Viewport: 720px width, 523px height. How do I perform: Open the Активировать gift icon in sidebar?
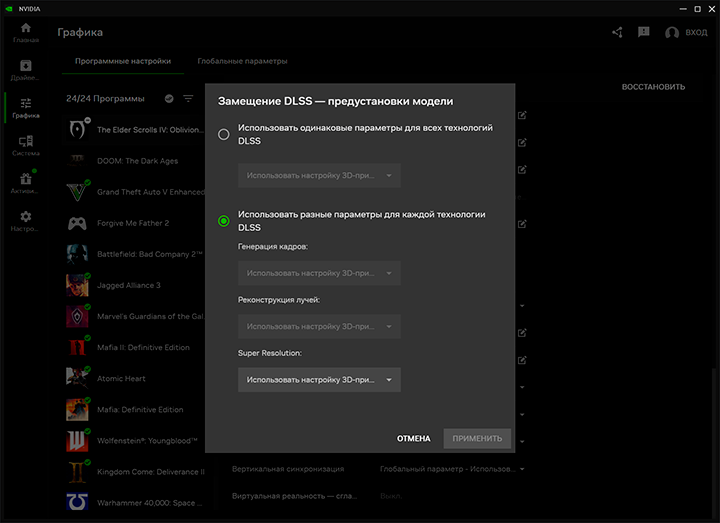pyautogui.click(x=26, y=179)
